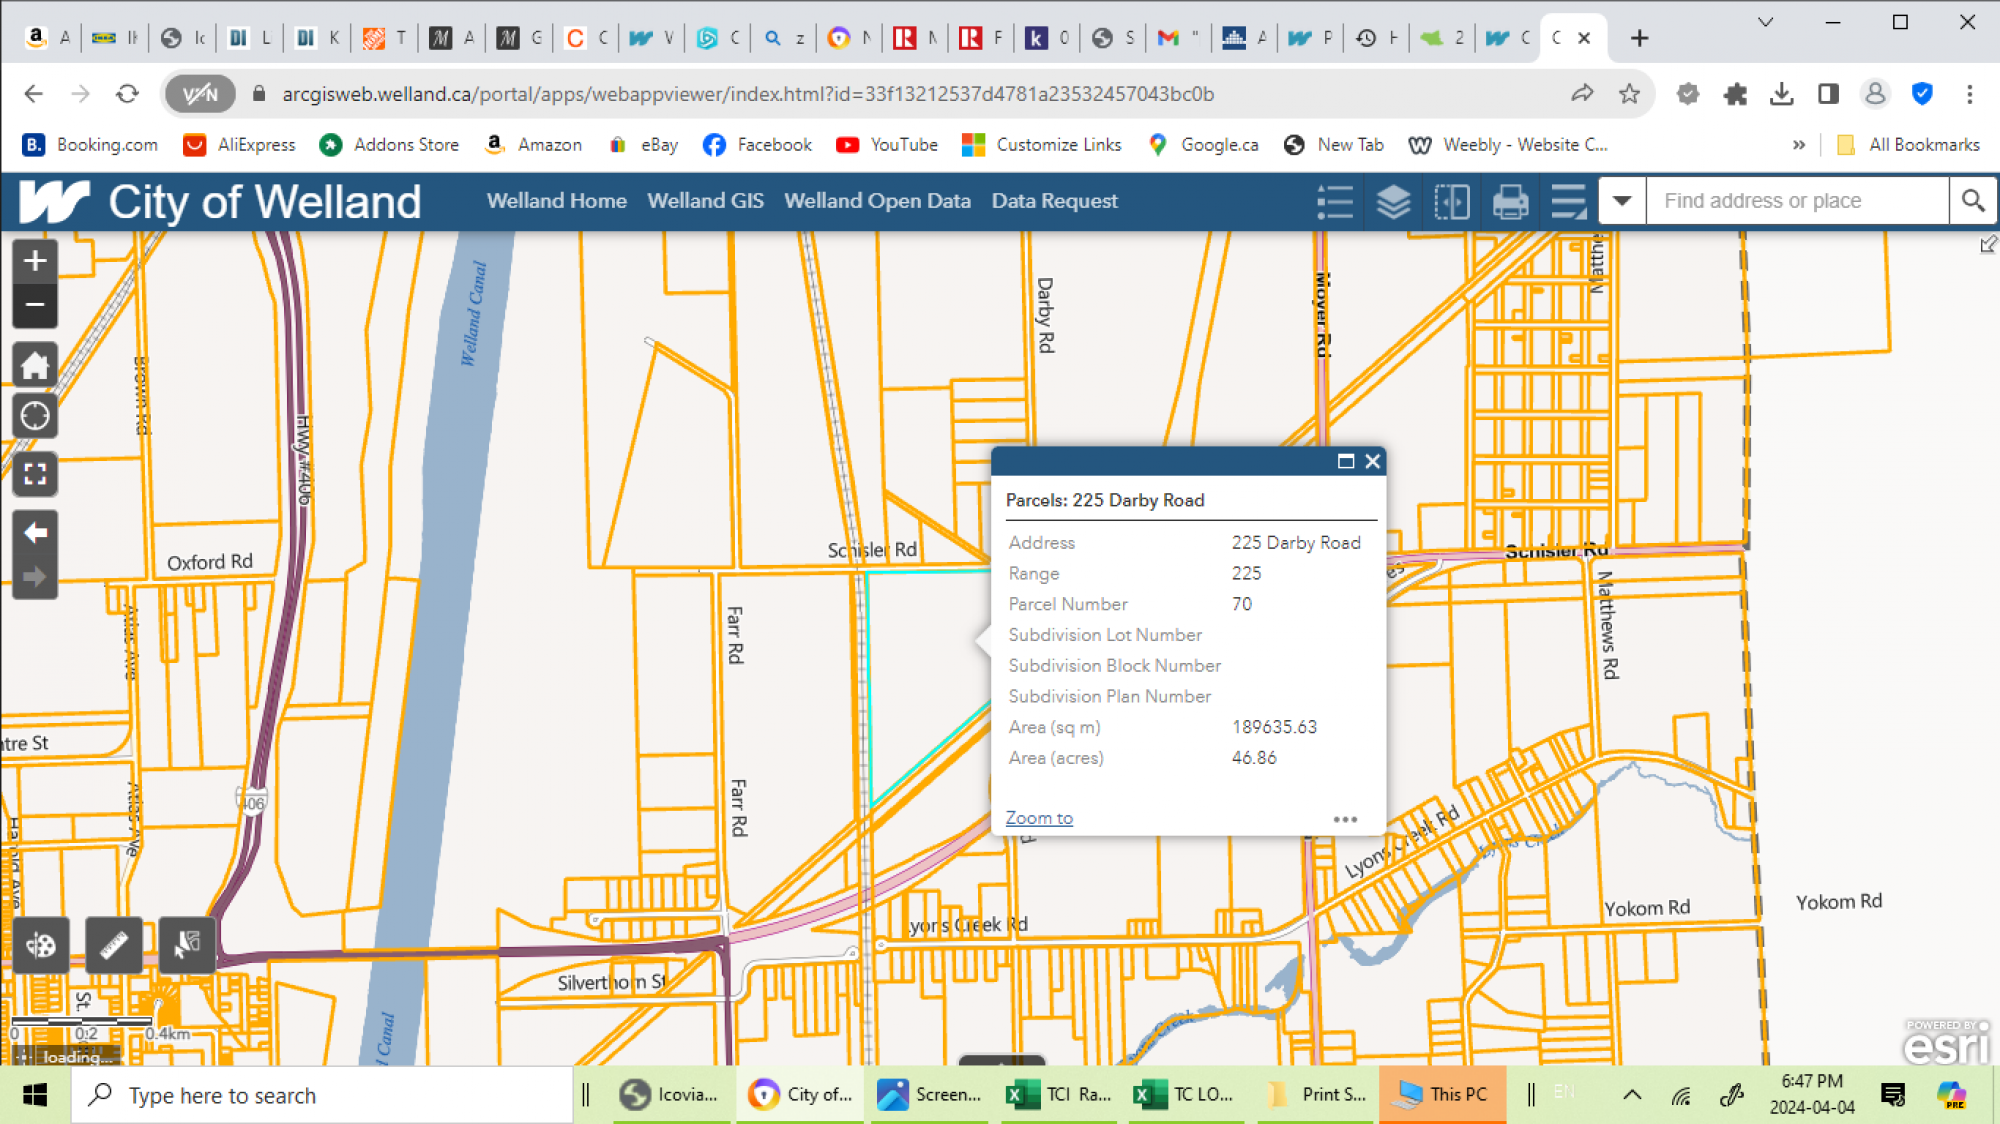Click the Zoom to link
This screenshot has width=2000, height=1124.
click(1039, 818)
